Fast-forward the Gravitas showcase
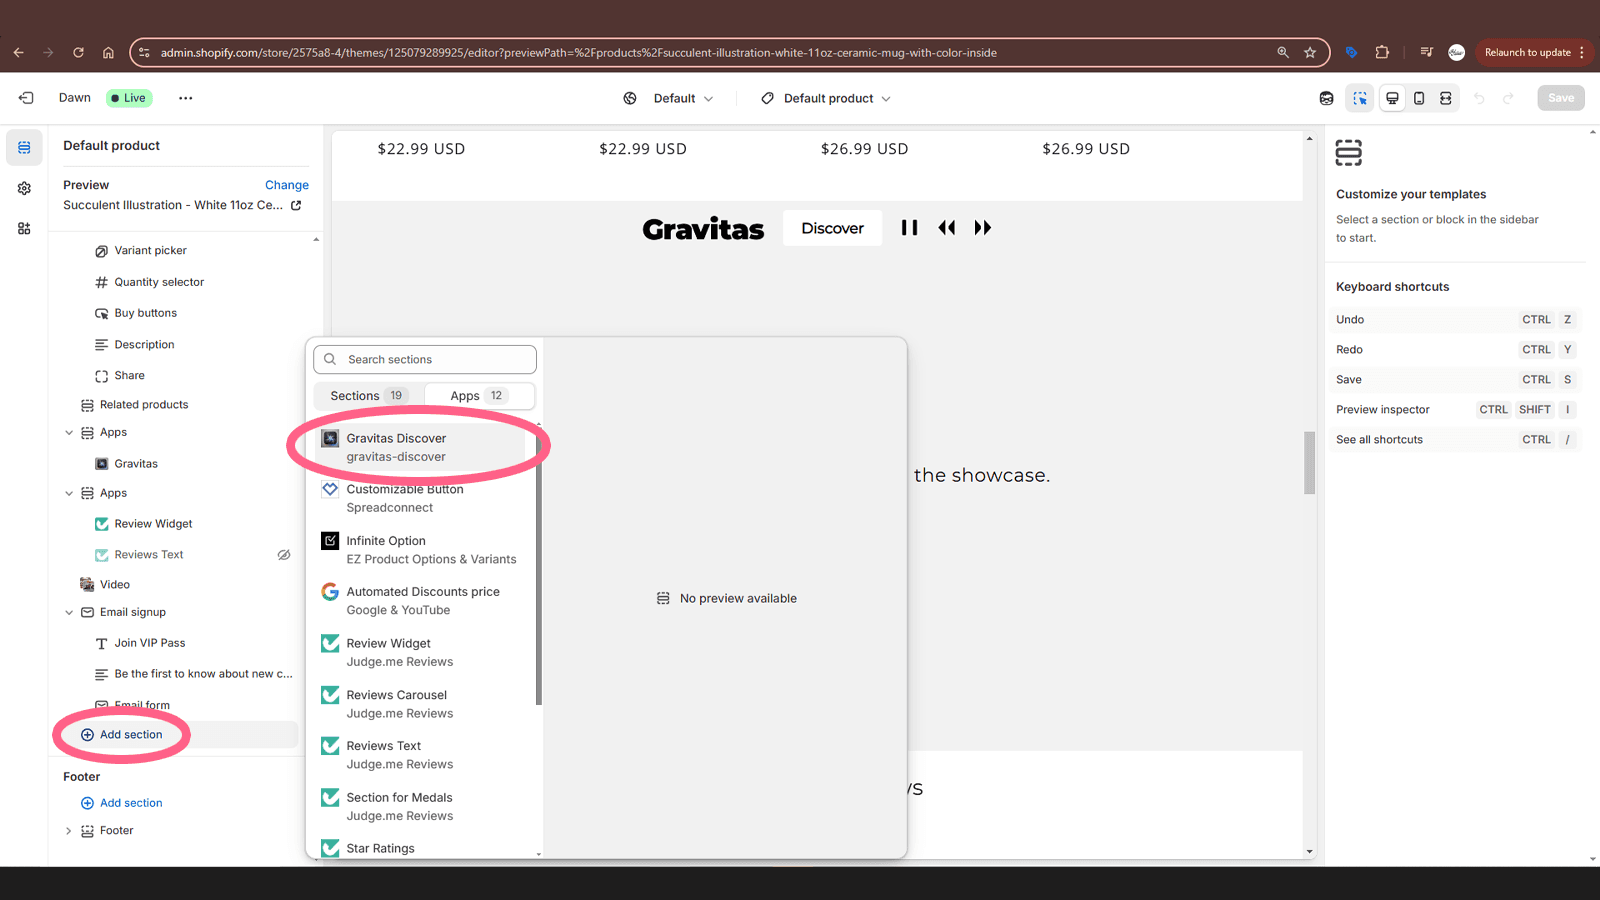 [983, 228]
